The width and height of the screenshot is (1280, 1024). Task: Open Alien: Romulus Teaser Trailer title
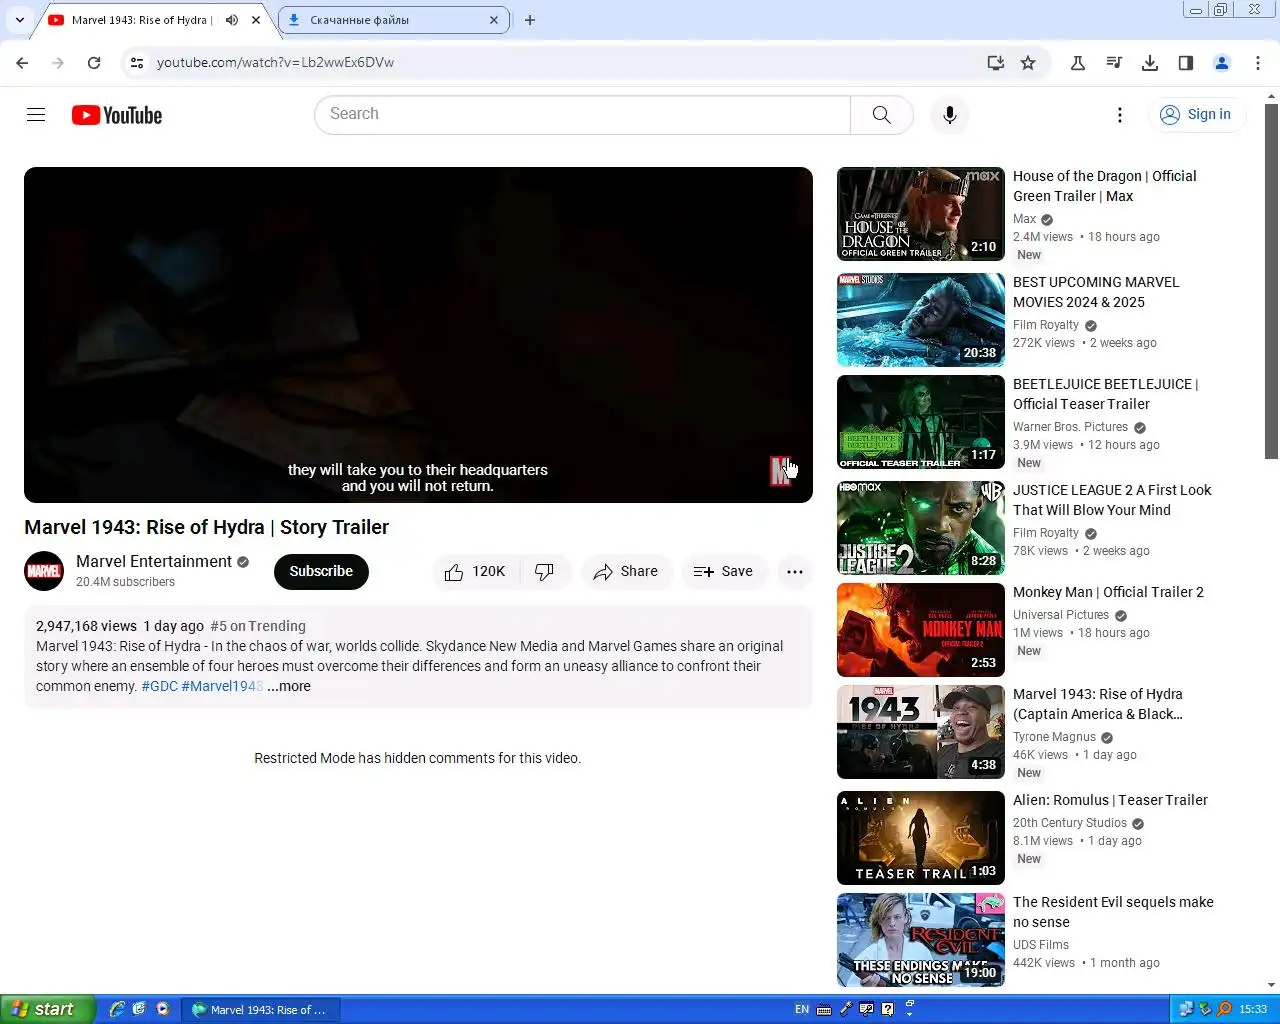(x=1110, y=800)
